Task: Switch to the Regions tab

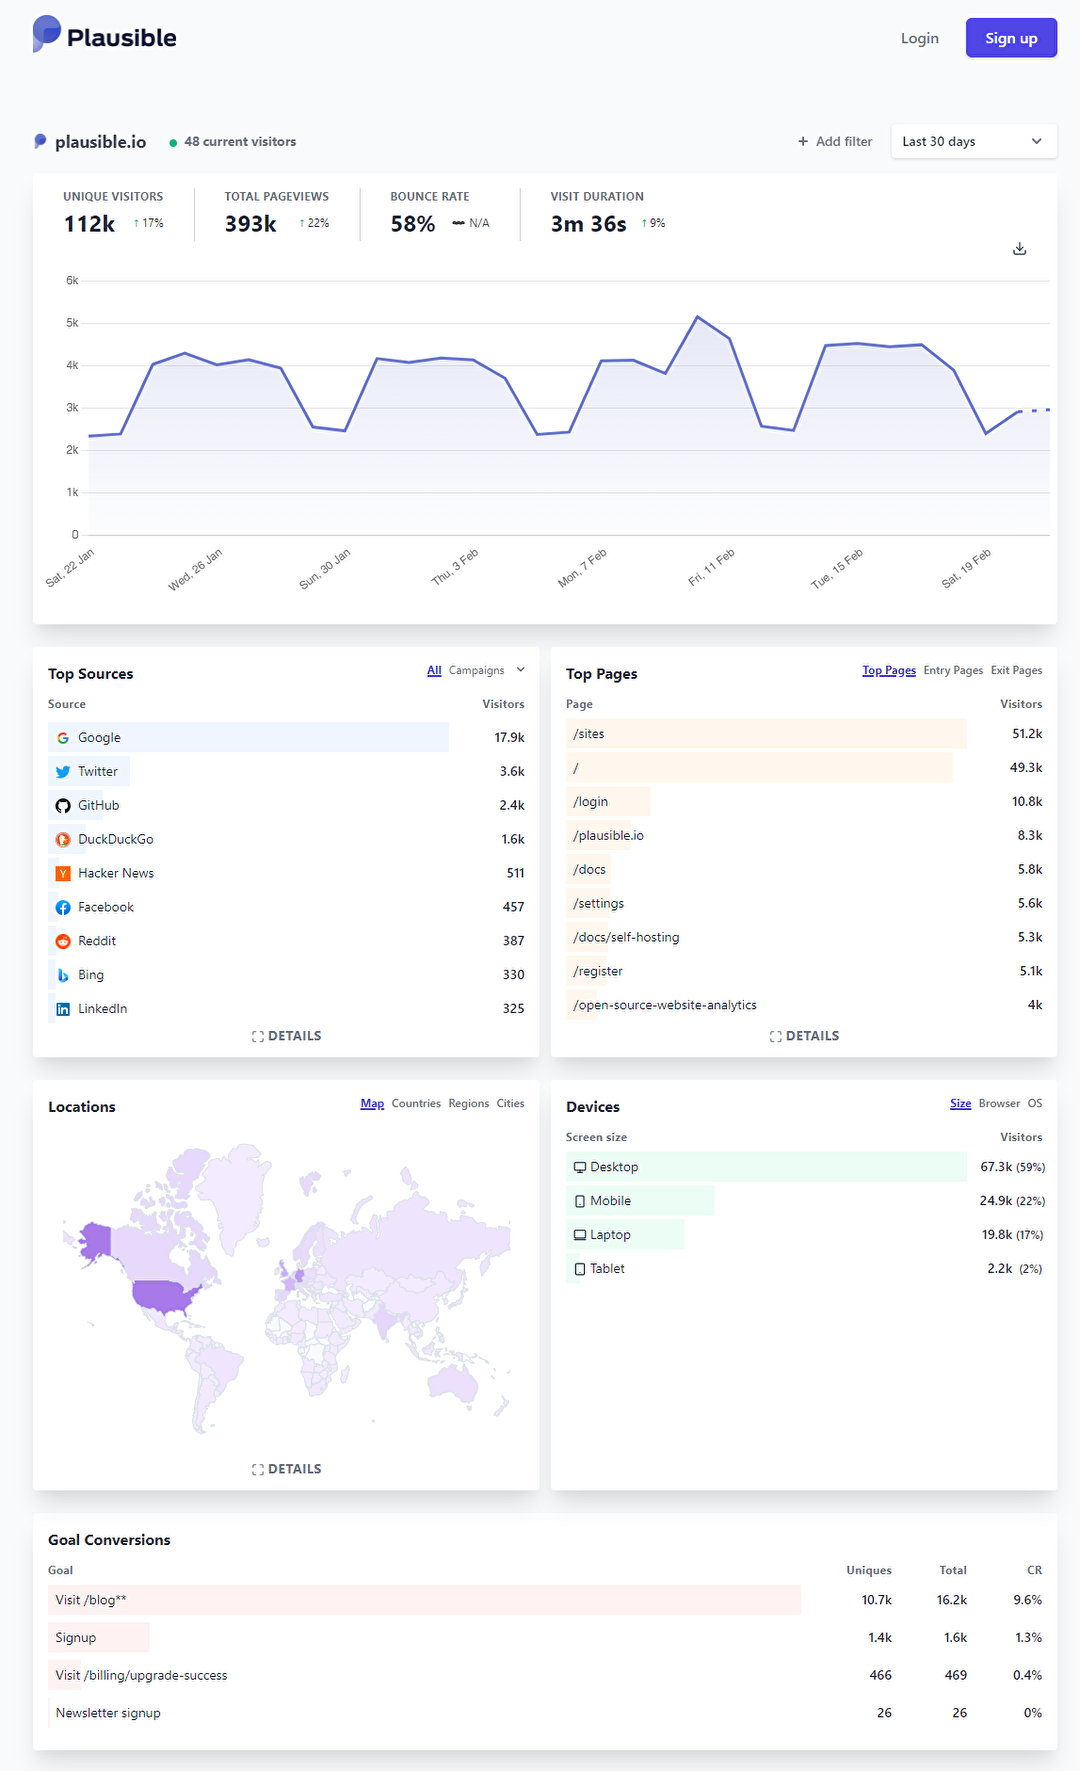Action: [469, 1104]
